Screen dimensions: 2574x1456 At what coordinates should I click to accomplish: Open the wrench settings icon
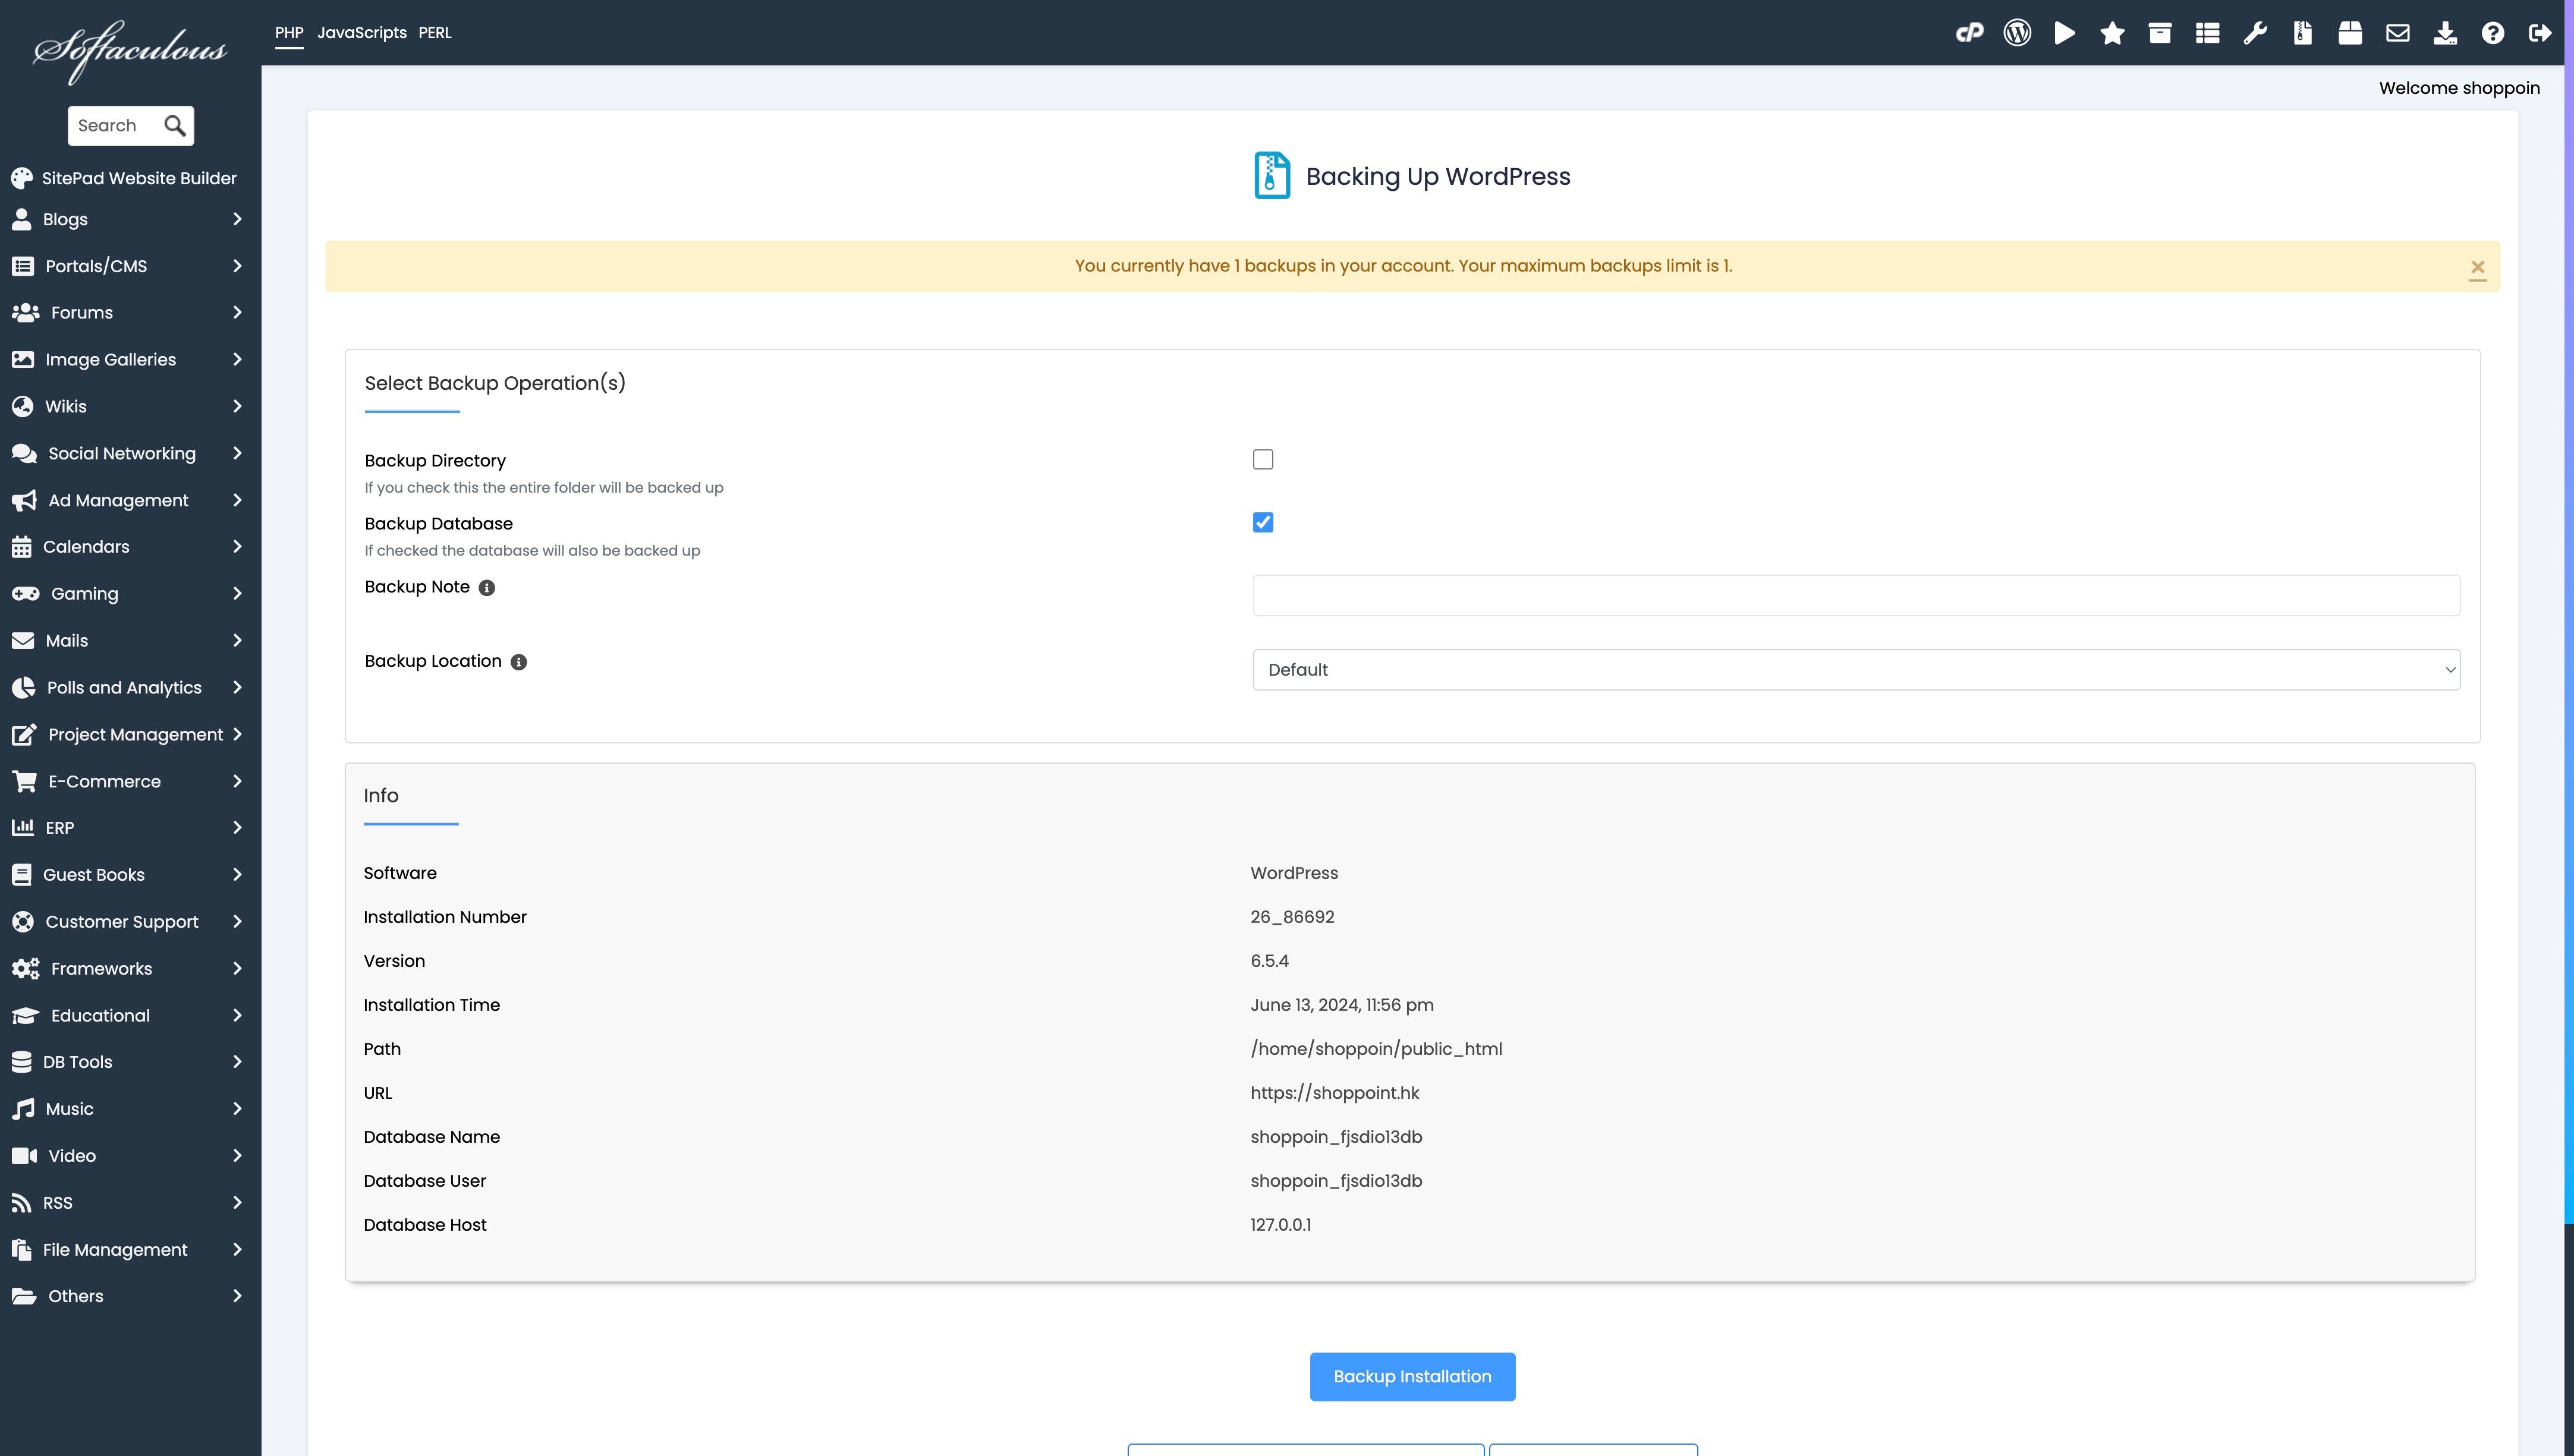tap(2255, 33)
